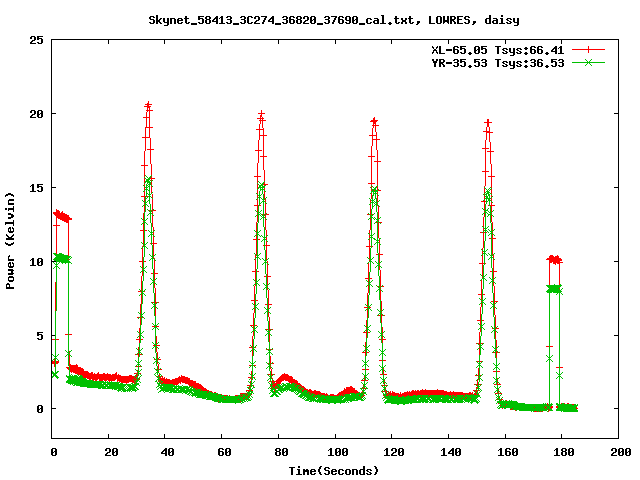
Task: Click the red XL legend line sample
Action: click(x=588, y=50)
